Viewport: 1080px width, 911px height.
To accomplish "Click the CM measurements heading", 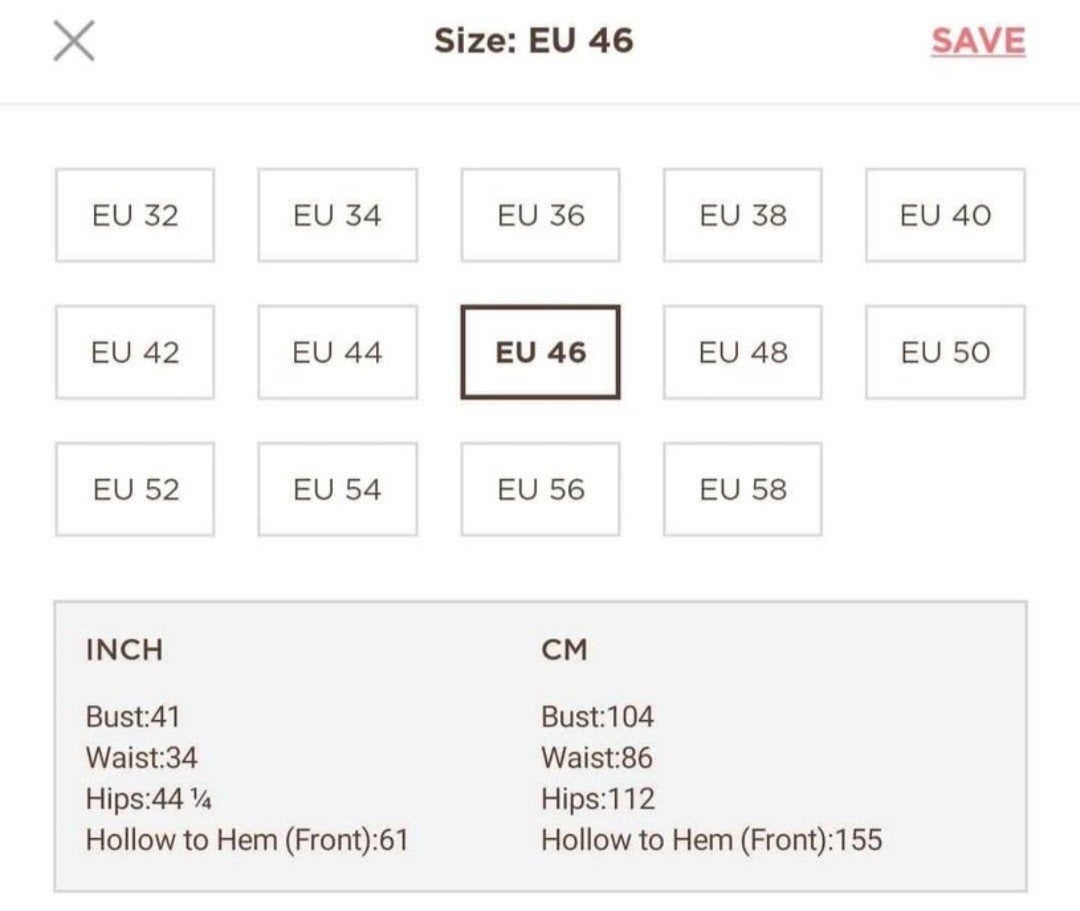I will (x=565, y=650).
